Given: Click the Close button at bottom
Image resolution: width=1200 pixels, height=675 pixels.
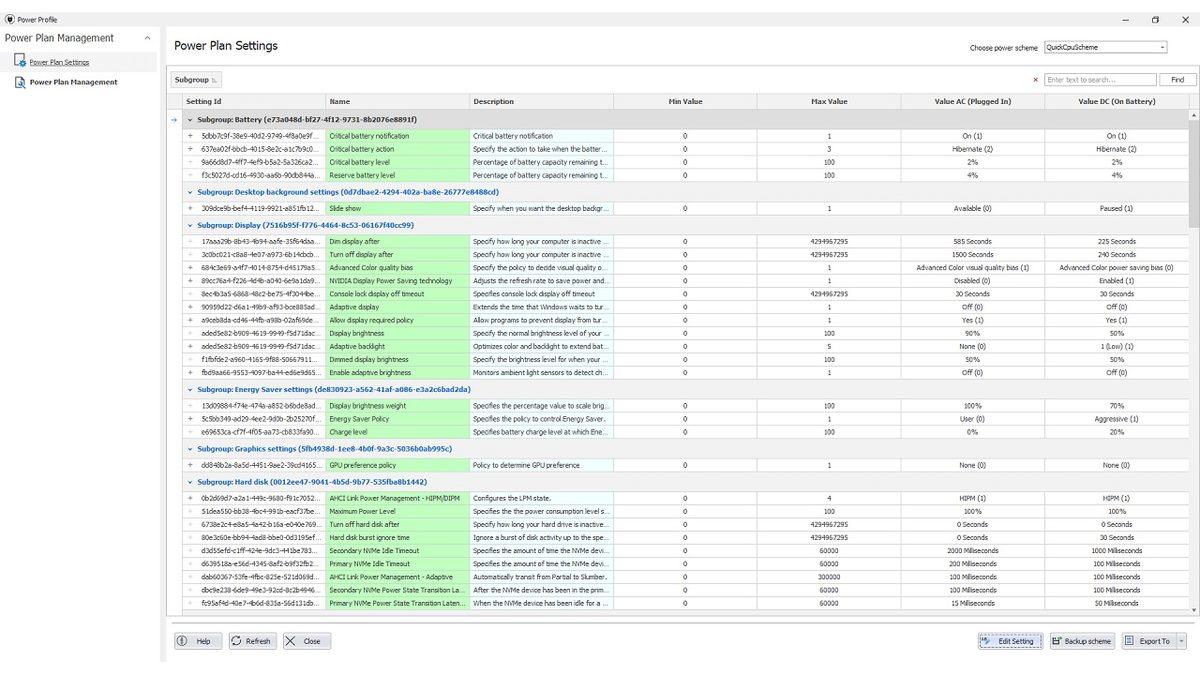Looking at the screenshot, I should (305, 641).
